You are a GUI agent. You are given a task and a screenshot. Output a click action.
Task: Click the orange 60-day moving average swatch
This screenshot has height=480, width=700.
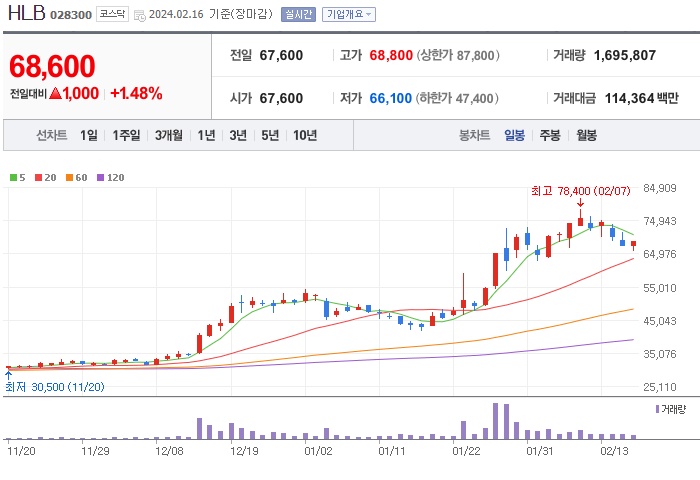[69, 178]
